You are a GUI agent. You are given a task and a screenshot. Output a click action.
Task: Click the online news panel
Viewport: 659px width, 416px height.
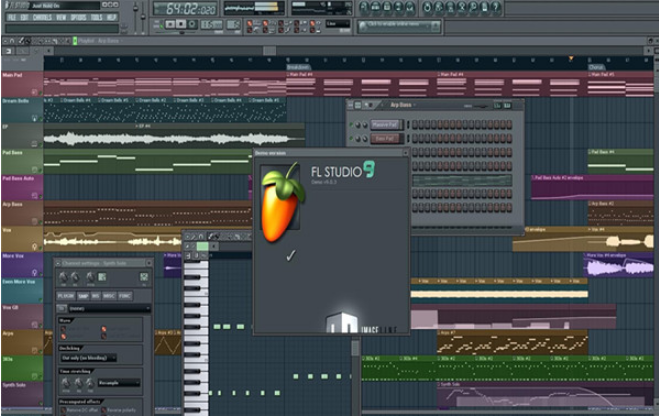(399, 26)
